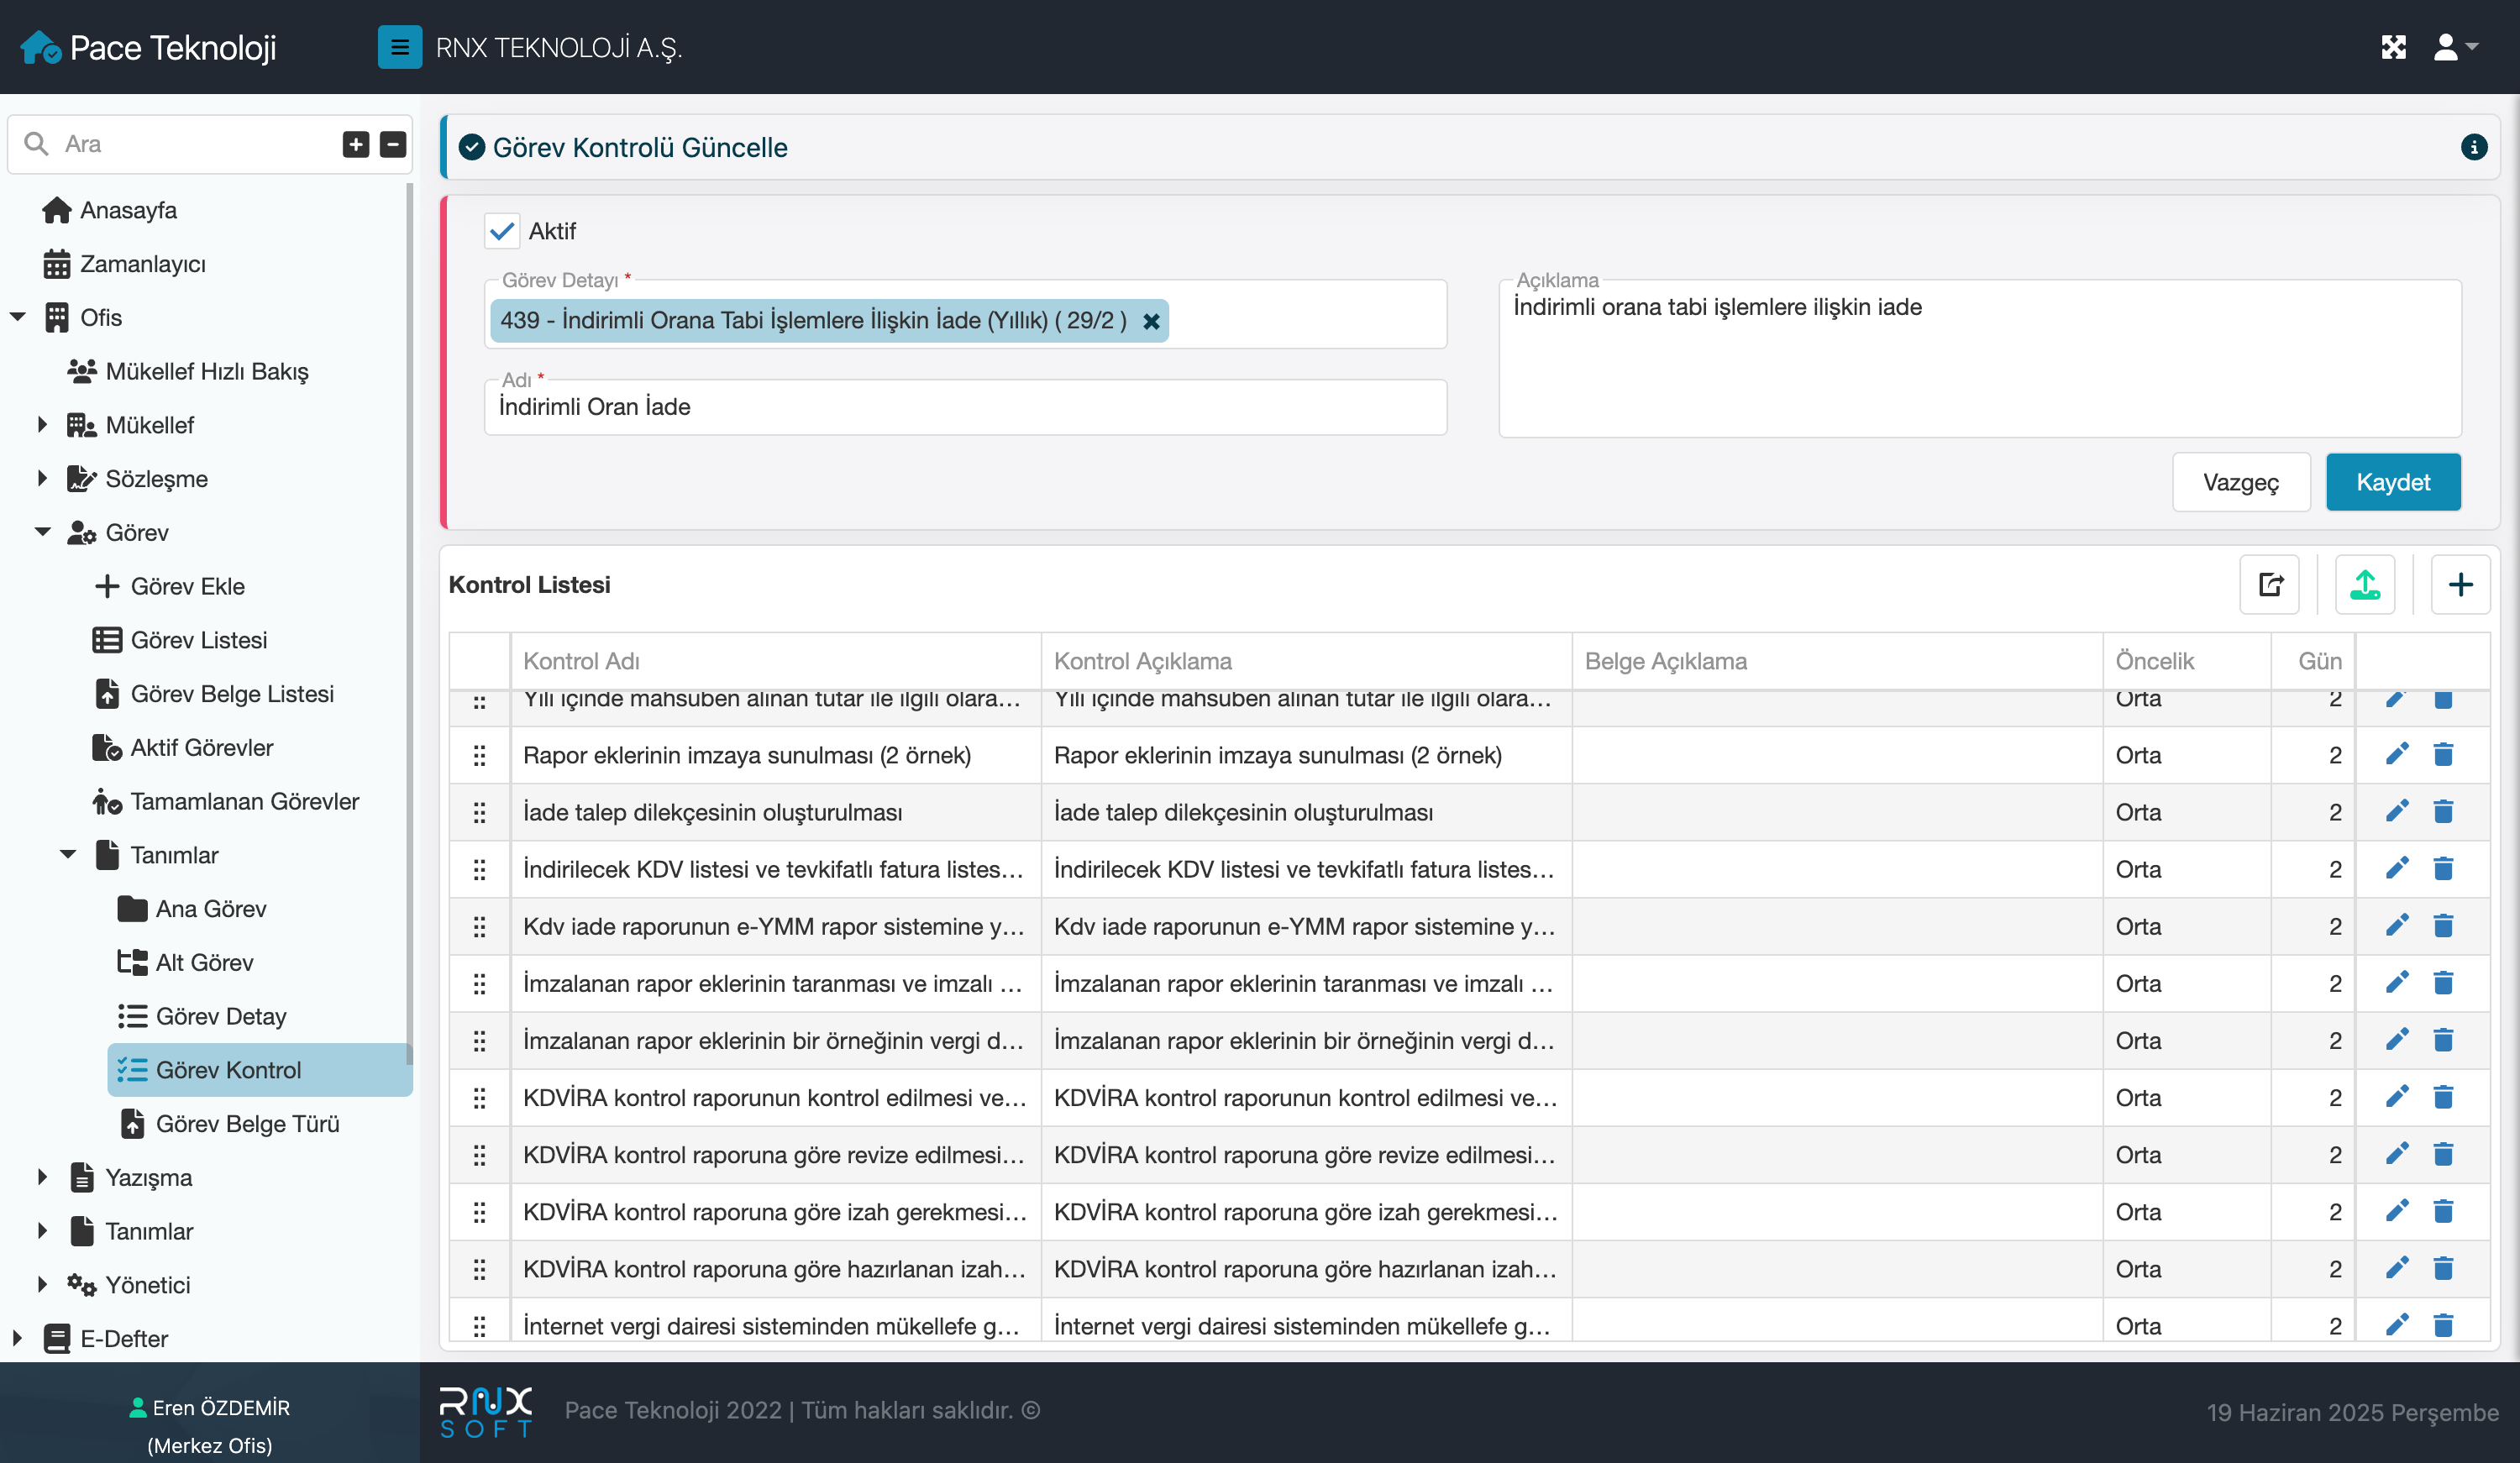Collapse all menu items with minus toggle

pos(393,144)
